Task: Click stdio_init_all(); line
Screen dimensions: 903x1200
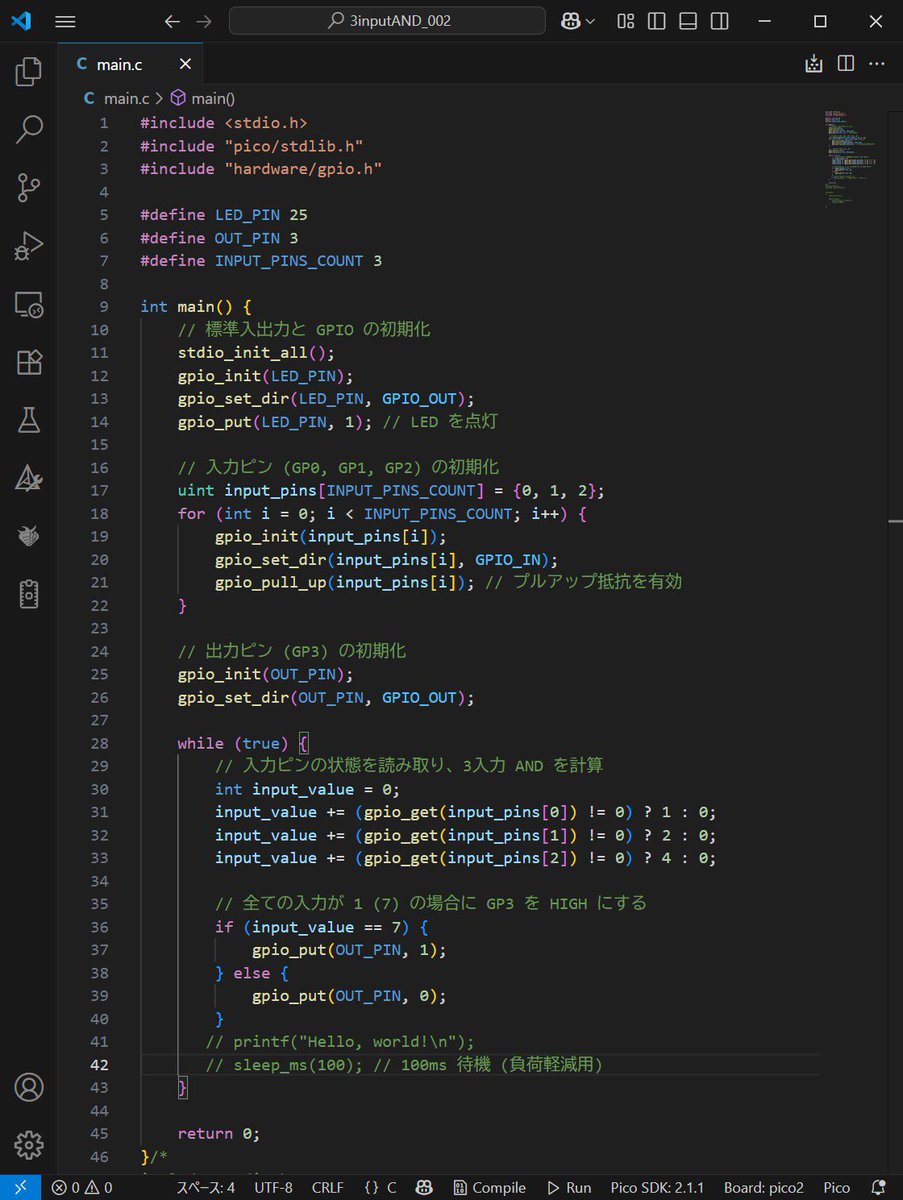Action: coord(256,353)
